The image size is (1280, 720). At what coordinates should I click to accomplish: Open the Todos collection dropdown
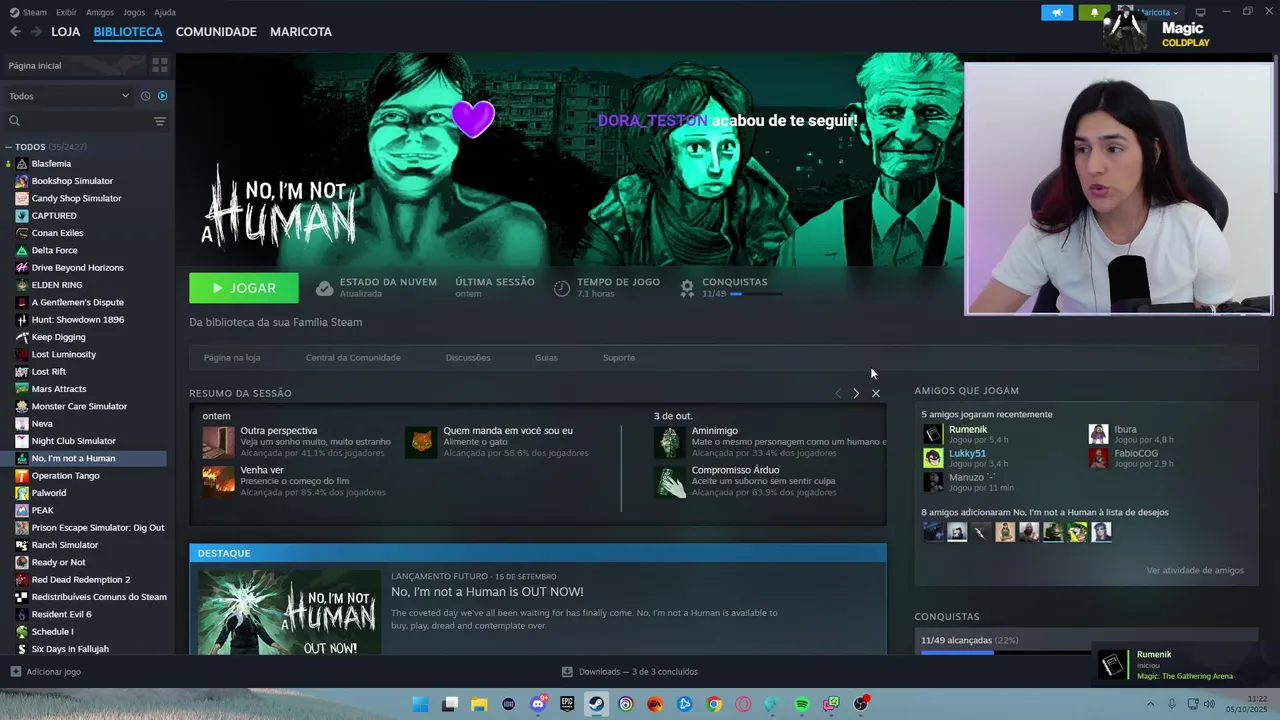70,96
